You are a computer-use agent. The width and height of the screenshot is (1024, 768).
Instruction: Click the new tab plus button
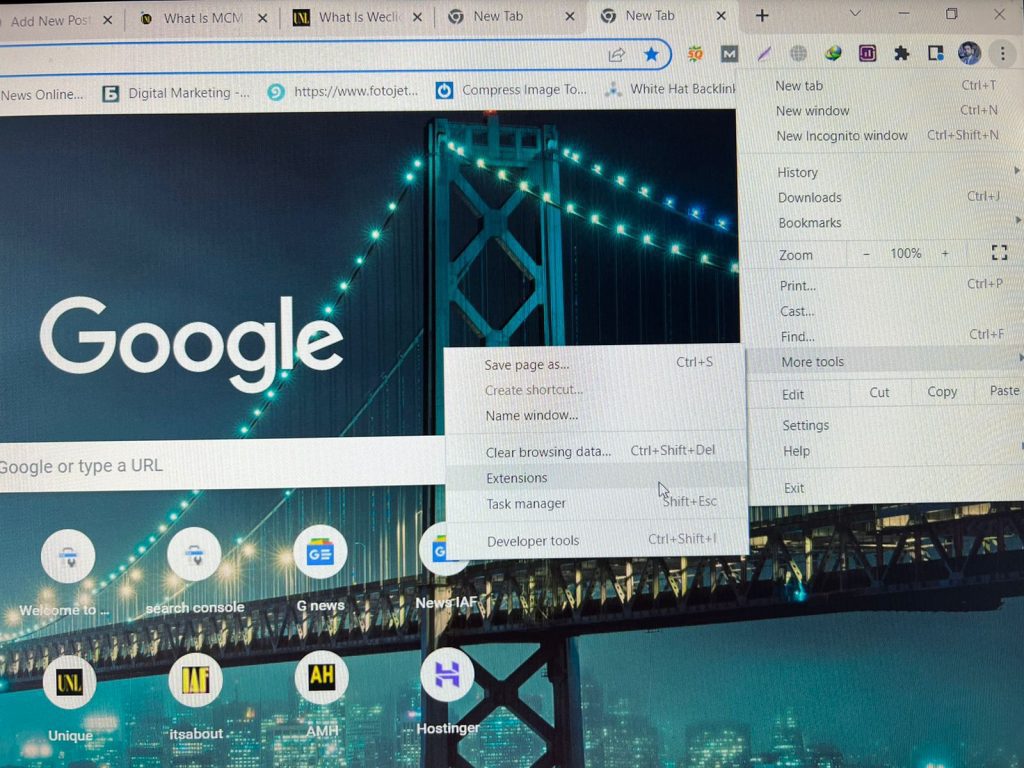[x=762, y=15]
